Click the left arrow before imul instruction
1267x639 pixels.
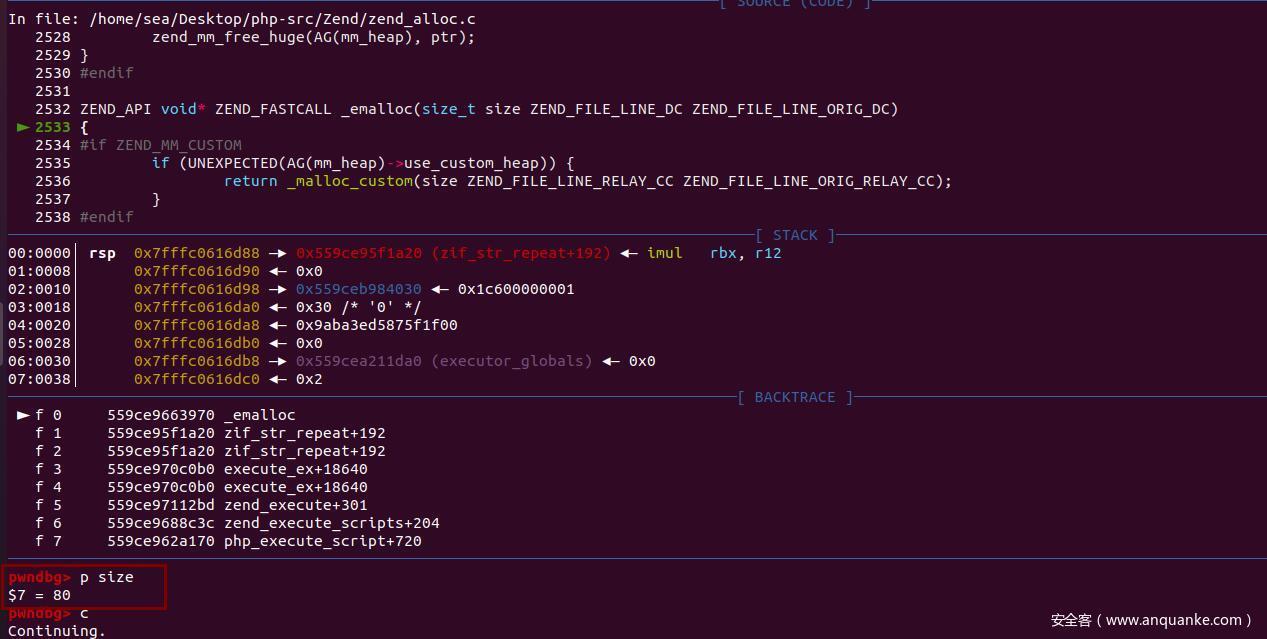point(629,253)
